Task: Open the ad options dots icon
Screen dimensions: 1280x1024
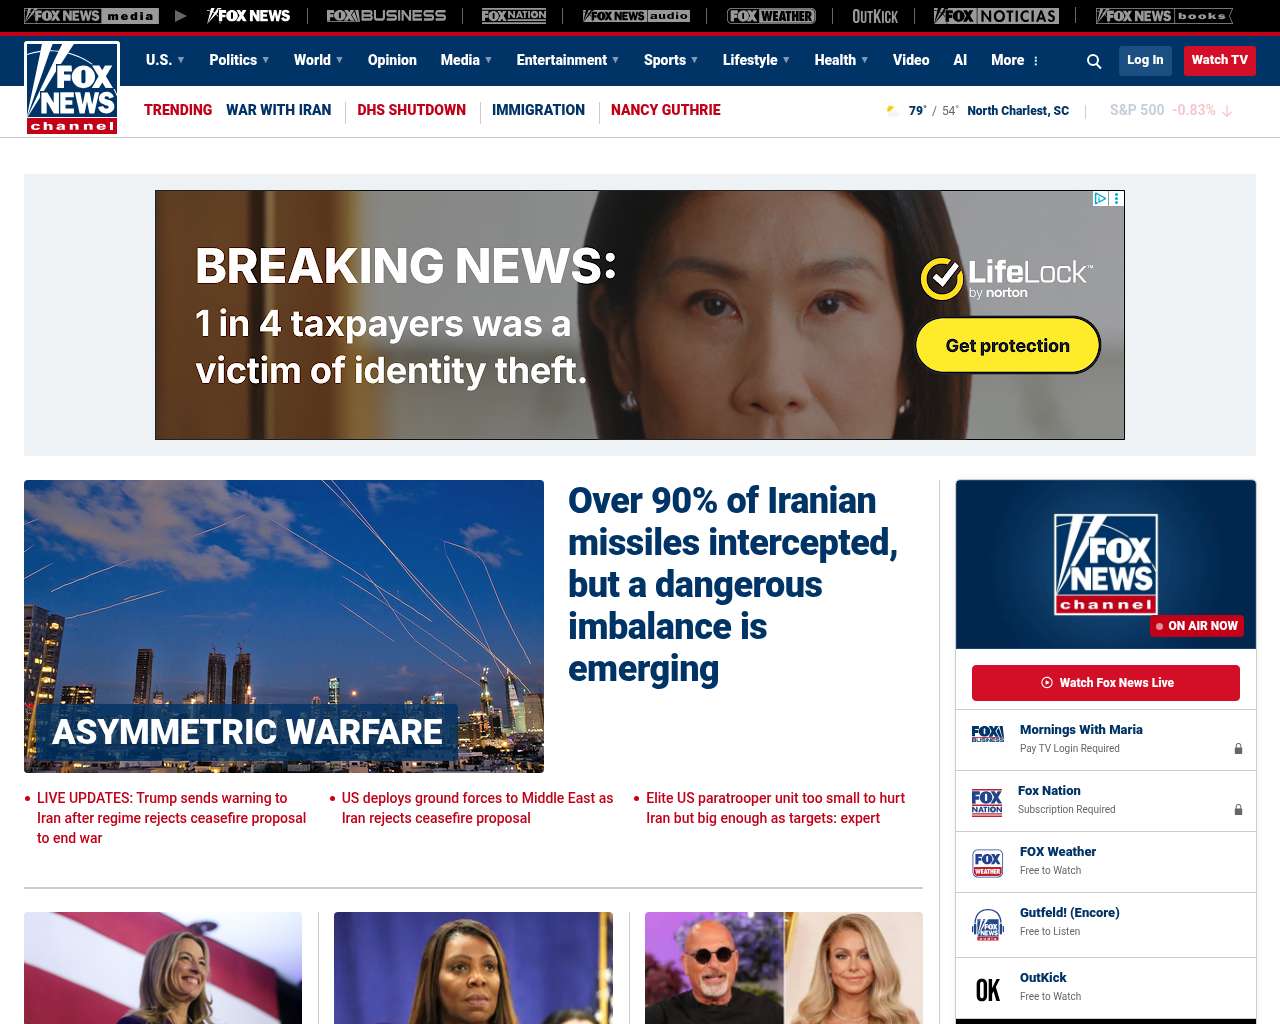Action: pos(1117,199)
